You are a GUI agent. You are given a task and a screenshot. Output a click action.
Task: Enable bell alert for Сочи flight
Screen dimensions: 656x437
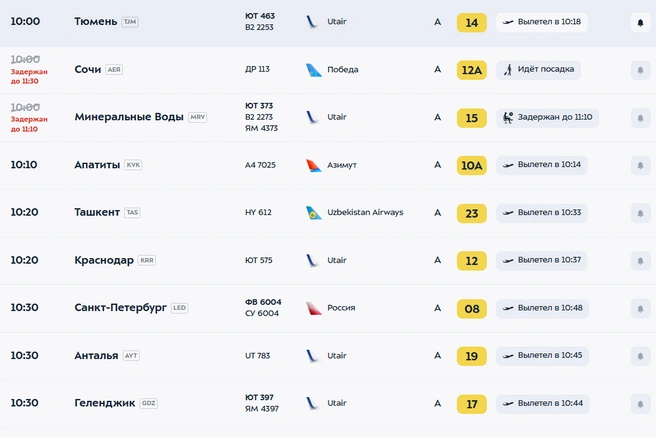[640, 70]
